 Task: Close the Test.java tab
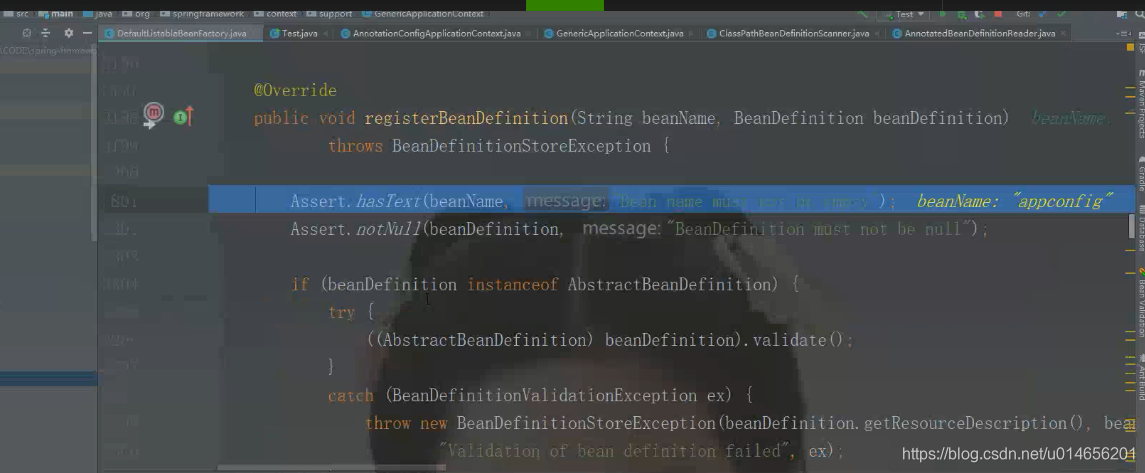[326, 34]
